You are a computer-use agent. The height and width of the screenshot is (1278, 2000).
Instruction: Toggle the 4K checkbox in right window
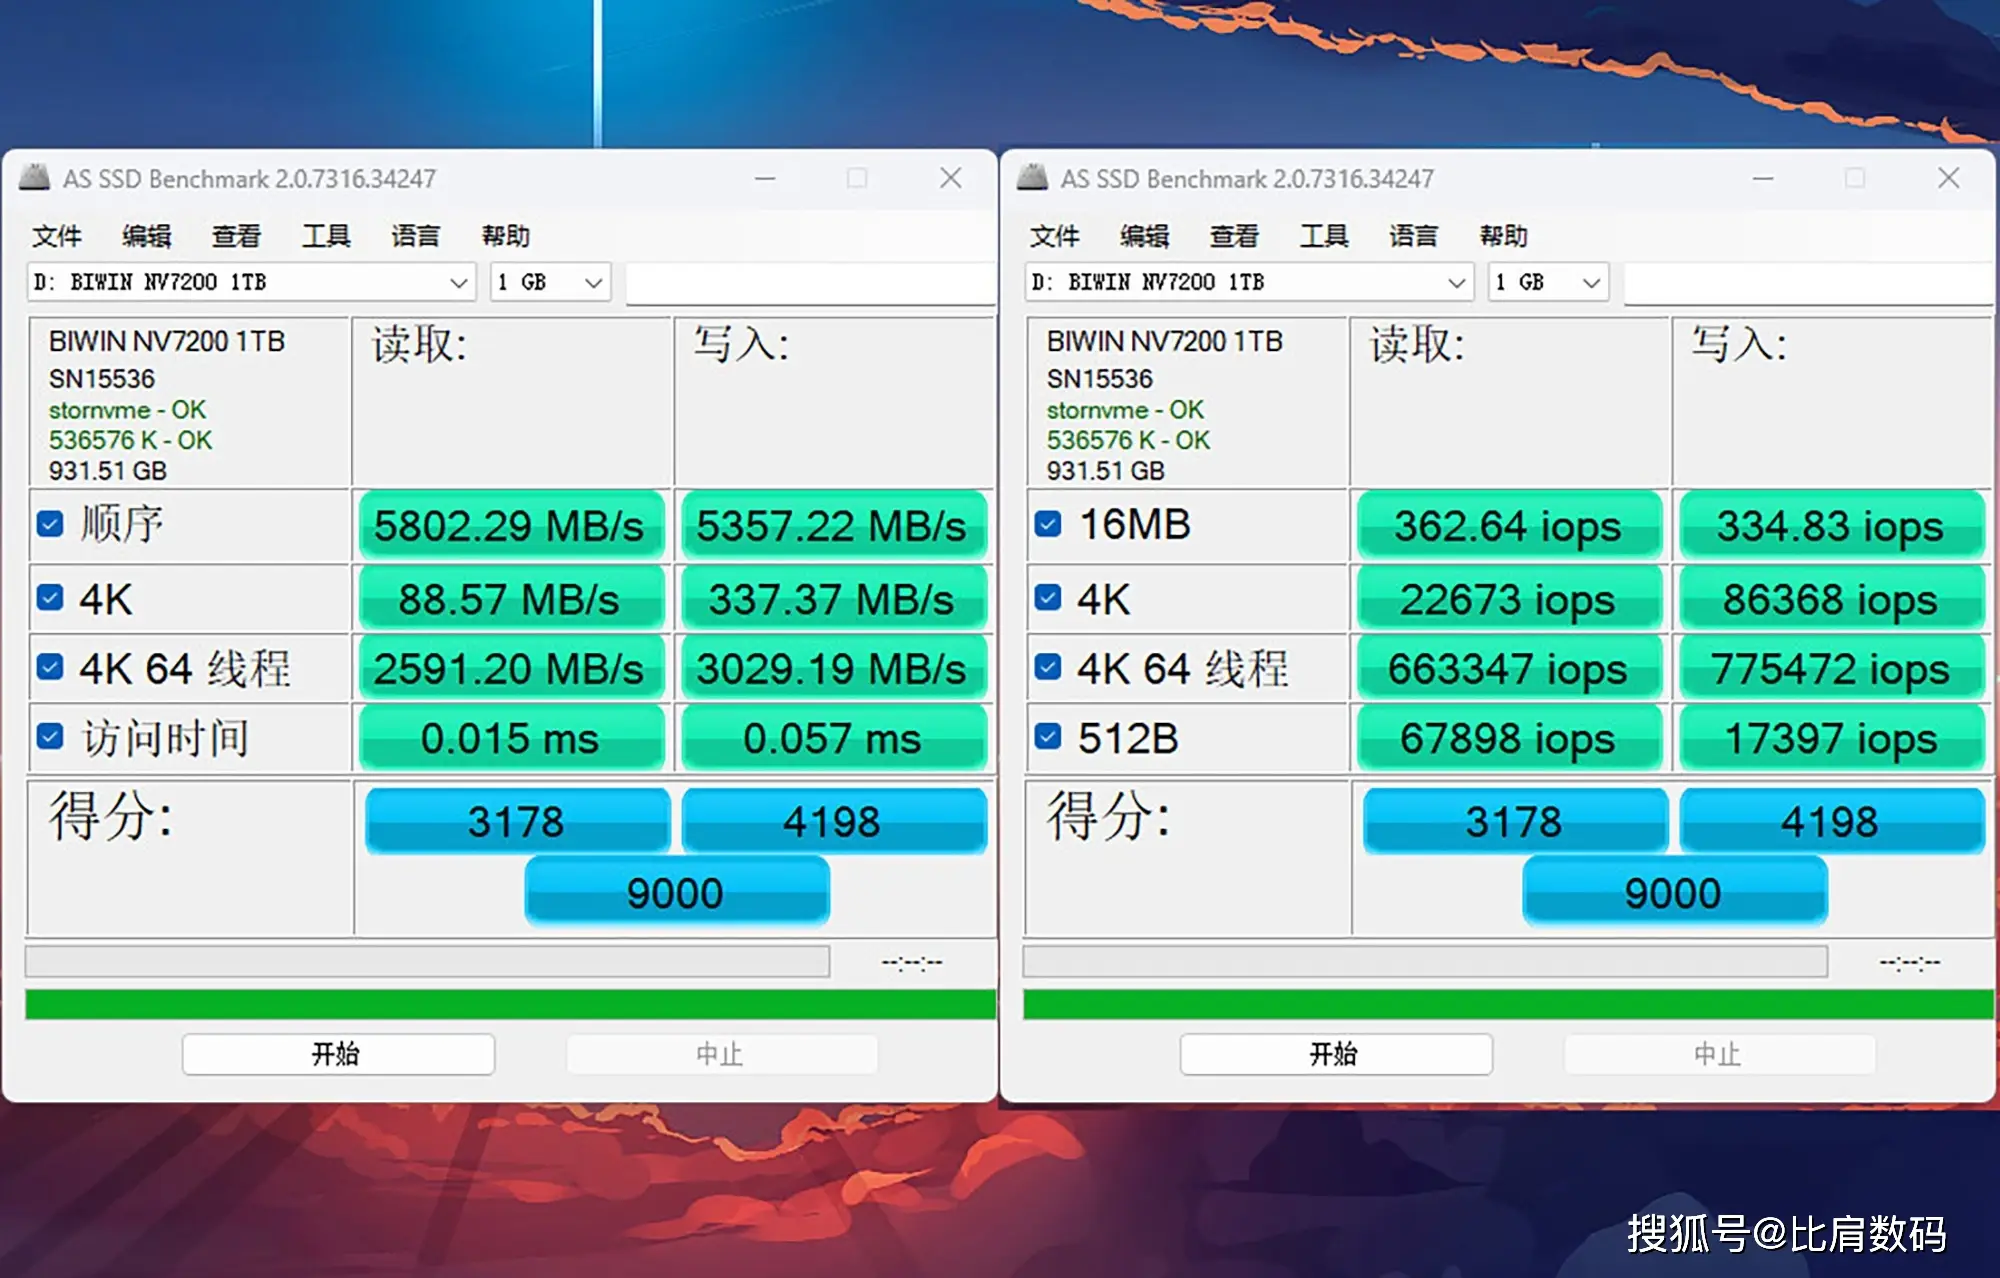(x=1048, y=598)
